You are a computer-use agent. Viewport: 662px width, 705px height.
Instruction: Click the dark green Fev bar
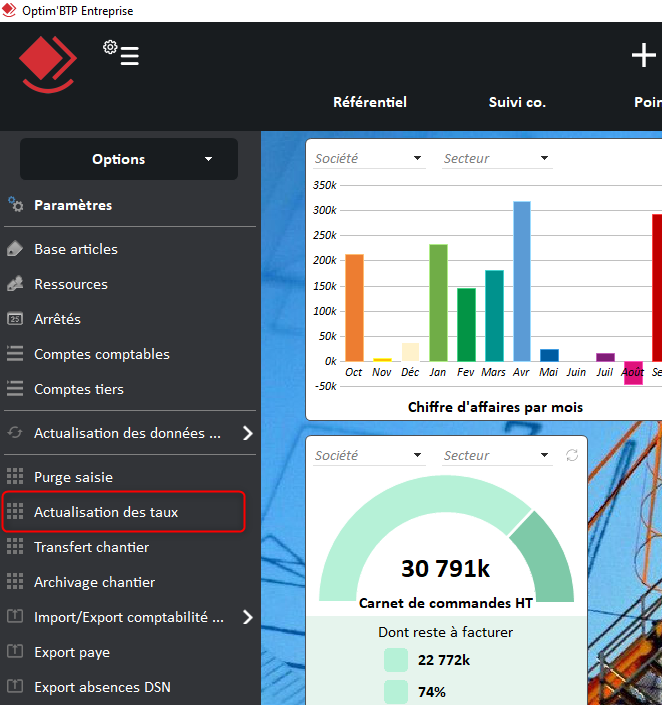tap(466, 325)
